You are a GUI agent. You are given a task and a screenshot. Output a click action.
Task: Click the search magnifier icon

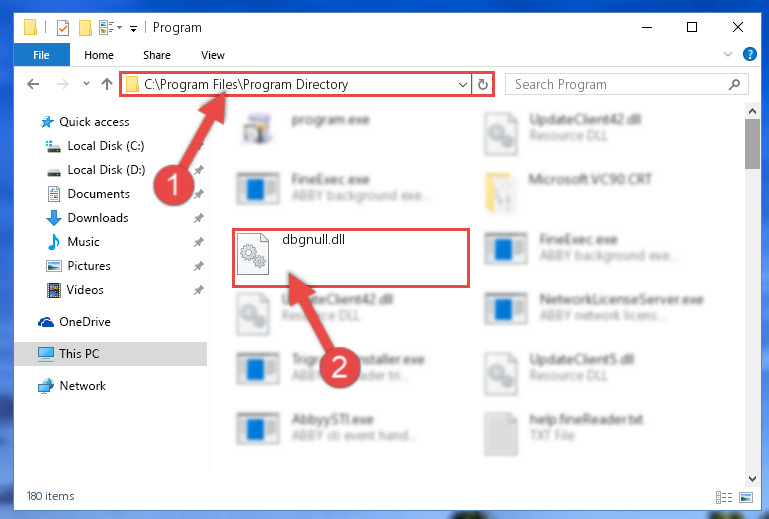(x=734, y=84)
